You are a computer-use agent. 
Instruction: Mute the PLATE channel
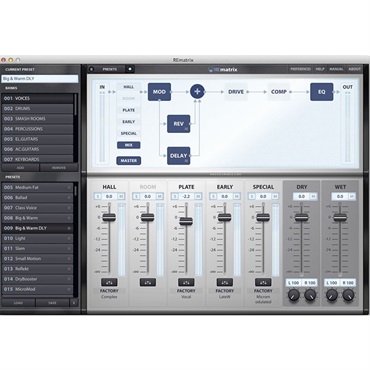198,197
